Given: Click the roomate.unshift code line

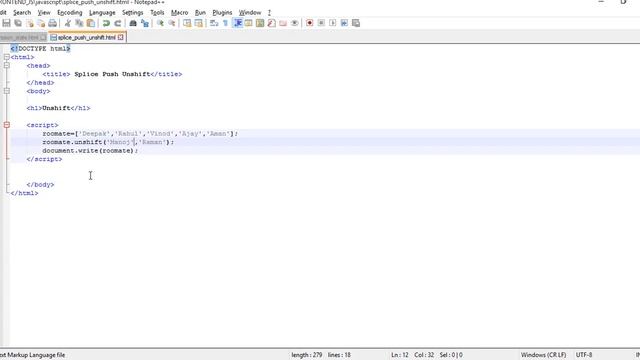Looking at the screenshot, I should (108, 142).
